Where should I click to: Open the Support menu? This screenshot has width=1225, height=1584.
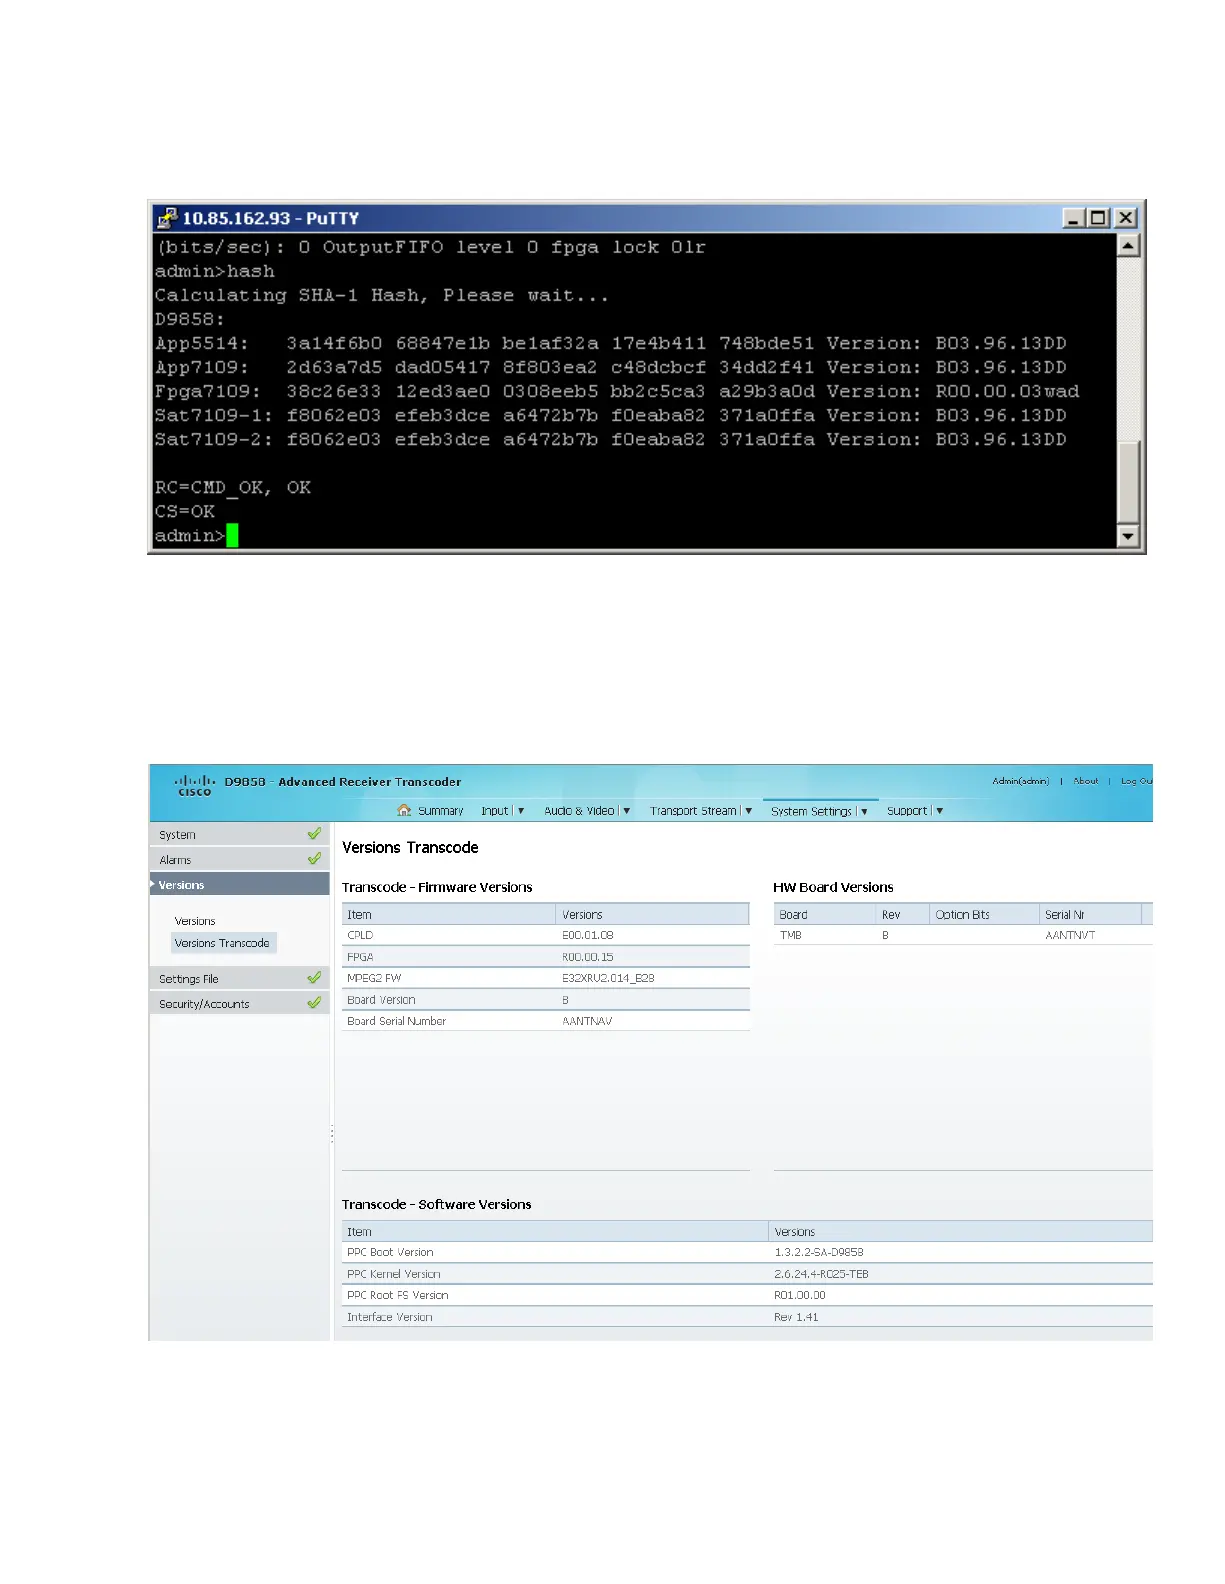[x=907, y=811]
